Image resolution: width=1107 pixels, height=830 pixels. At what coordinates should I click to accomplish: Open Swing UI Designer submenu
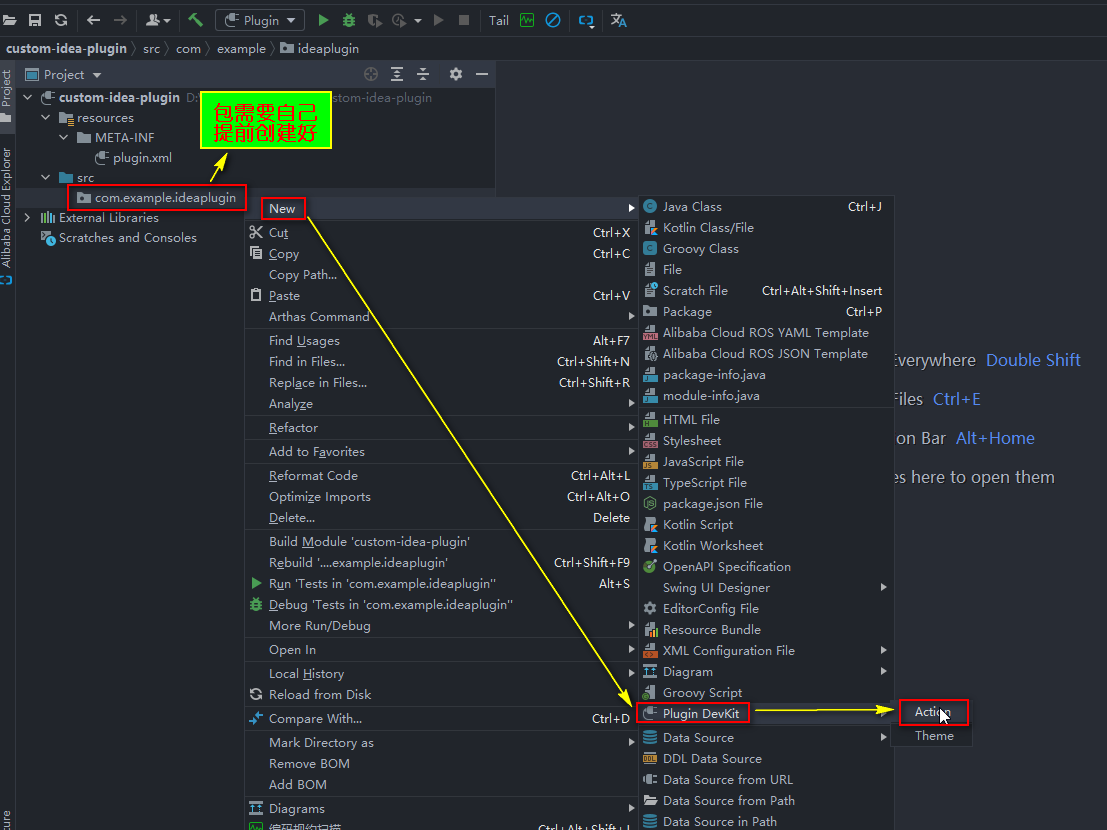click(766, 588)
